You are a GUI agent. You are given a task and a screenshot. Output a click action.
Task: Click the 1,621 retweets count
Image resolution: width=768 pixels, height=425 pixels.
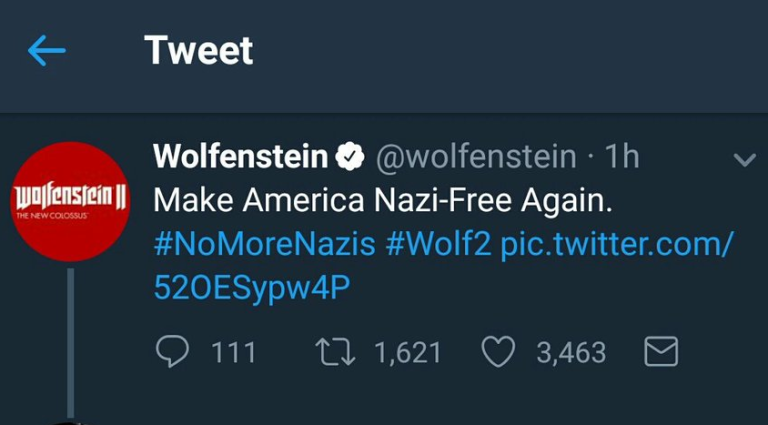coord(407,352)
